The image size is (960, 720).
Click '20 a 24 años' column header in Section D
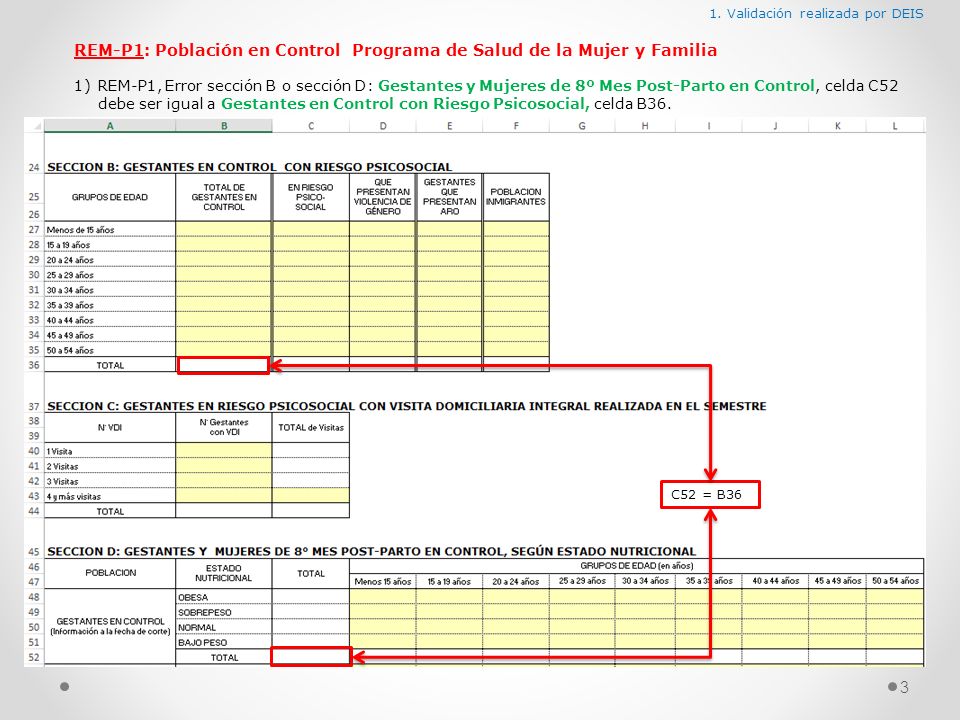pos(516,581)
